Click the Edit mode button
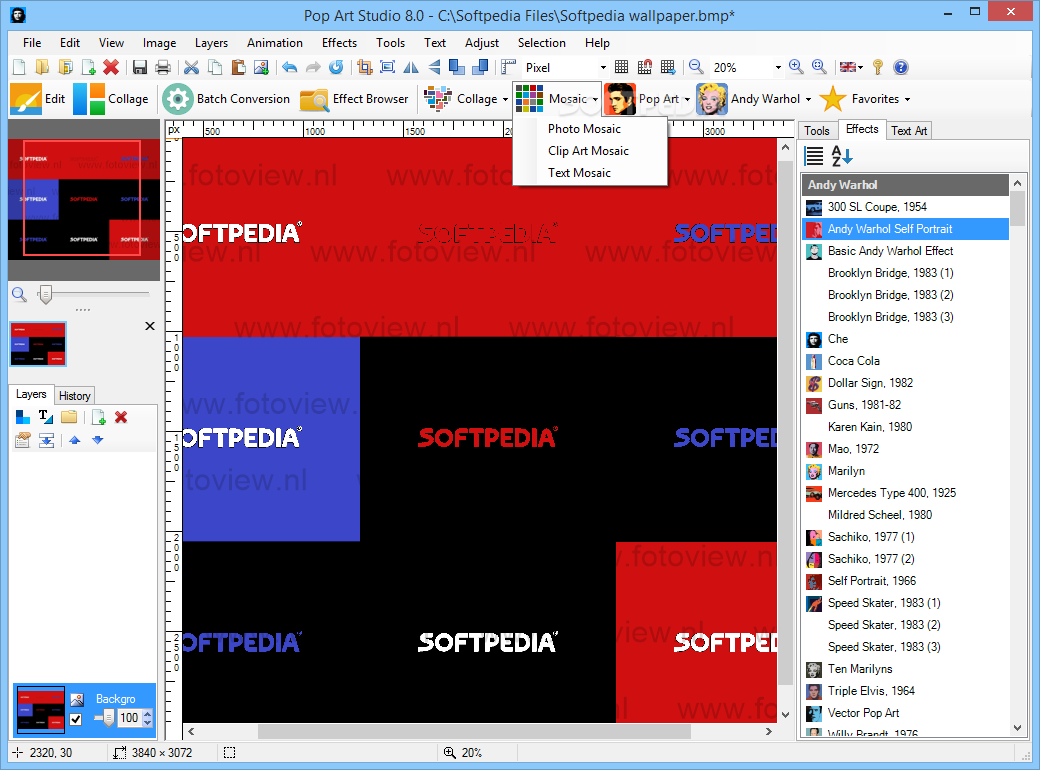Screen dimensions: 1040x770 click(38, 99)
